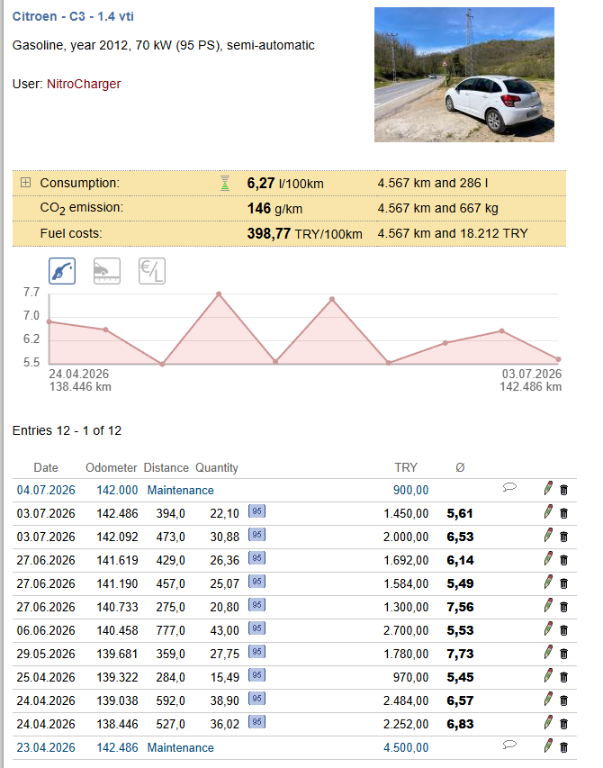
Task: Open the NitroCharger user profile
Action: pos(84,84)
